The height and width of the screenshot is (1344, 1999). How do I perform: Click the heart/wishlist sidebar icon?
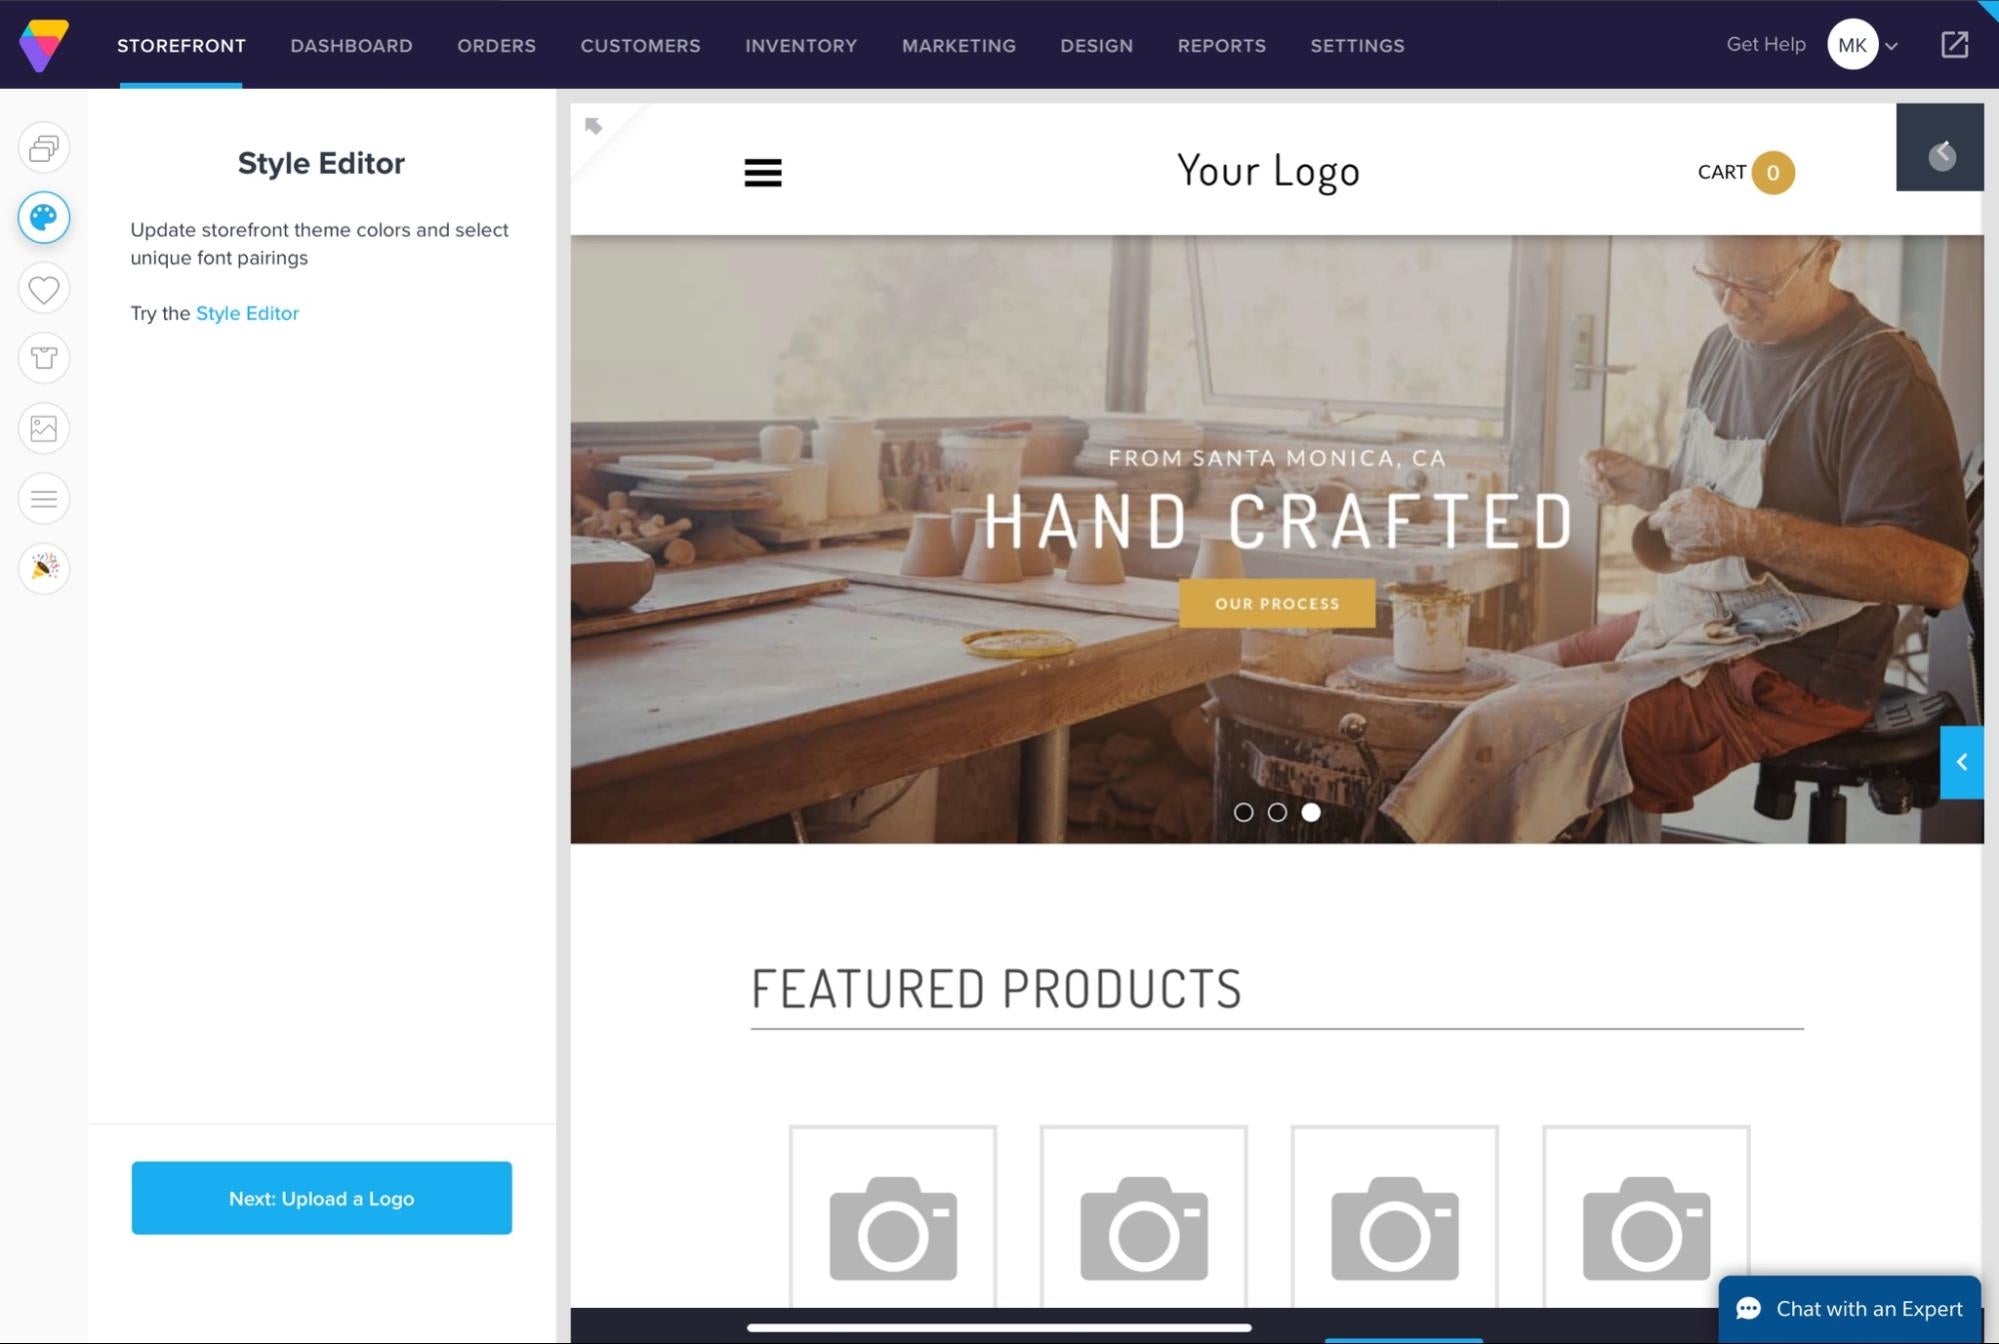(x=43, y=288)
